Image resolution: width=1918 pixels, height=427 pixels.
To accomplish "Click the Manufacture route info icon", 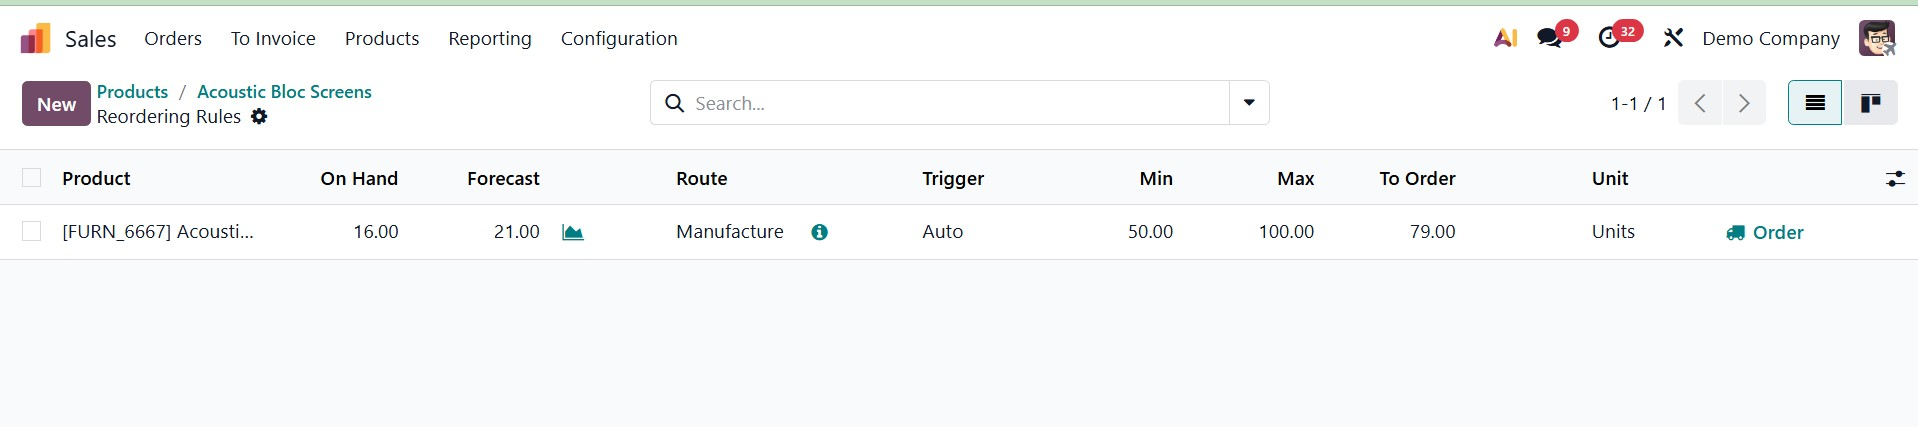I will pyautogui.click(x=820, y=232).
